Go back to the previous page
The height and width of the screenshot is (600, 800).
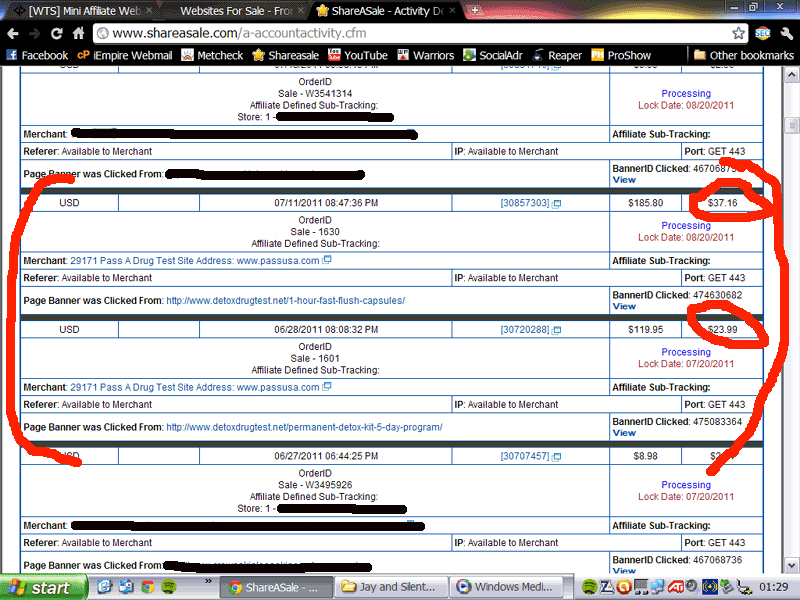13,34
